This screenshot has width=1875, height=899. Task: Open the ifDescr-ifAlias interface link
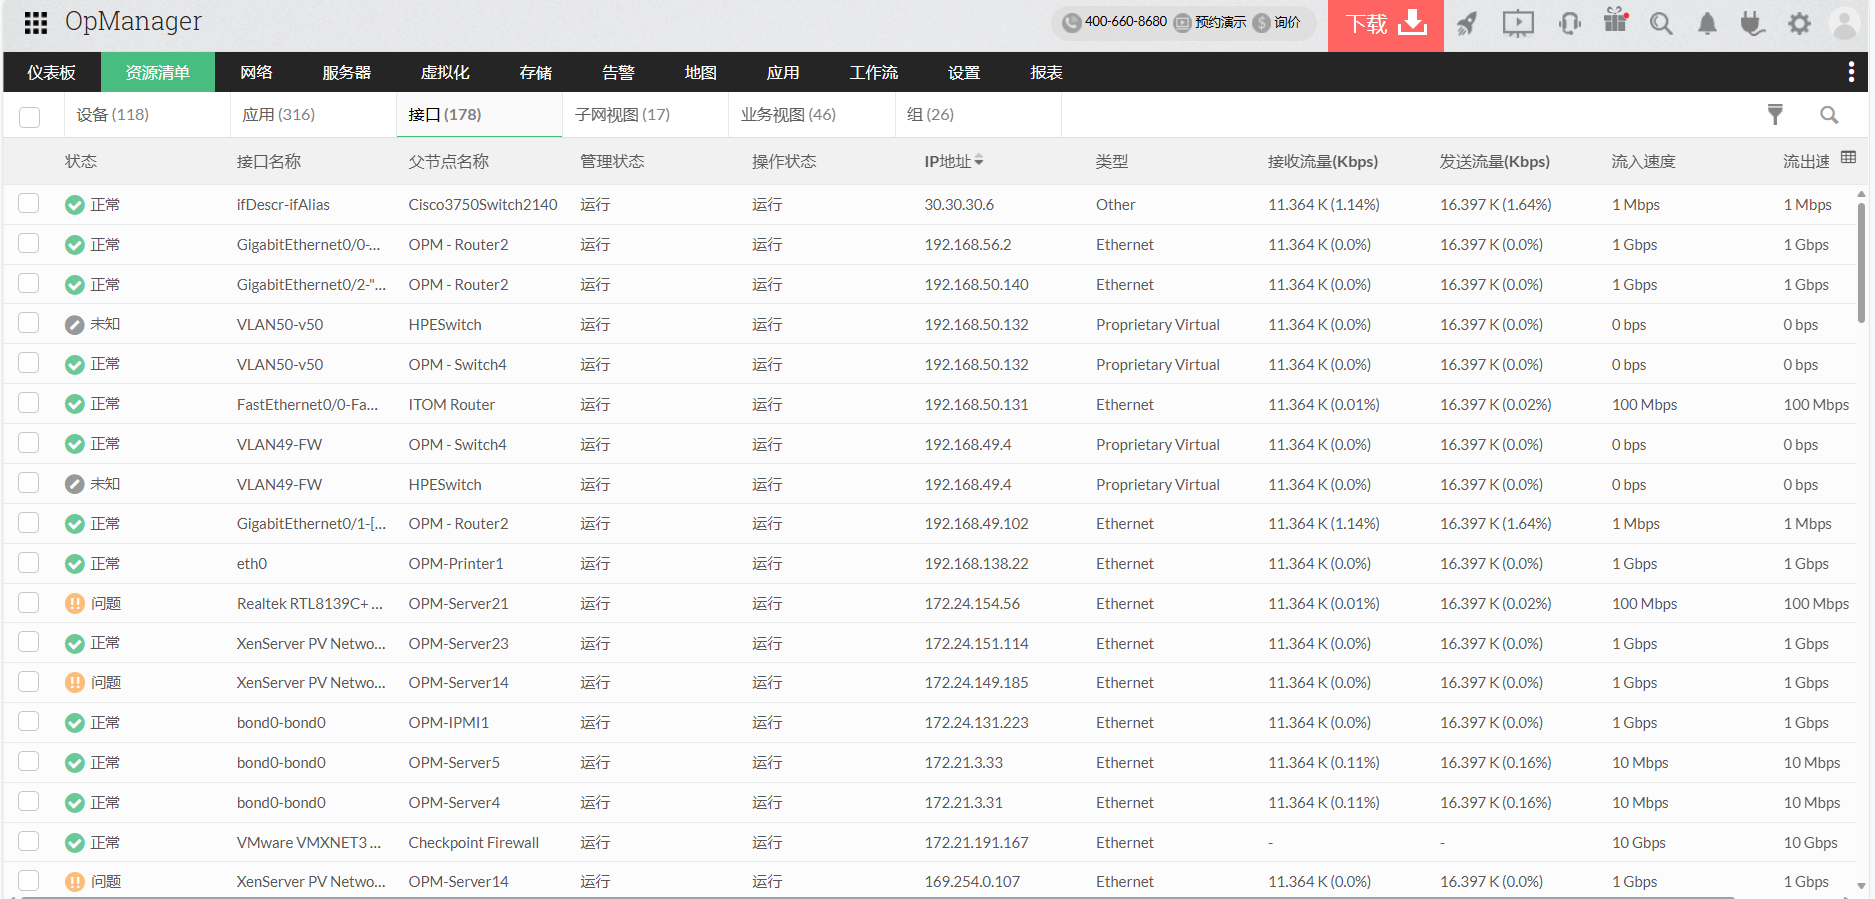point(283,204)
